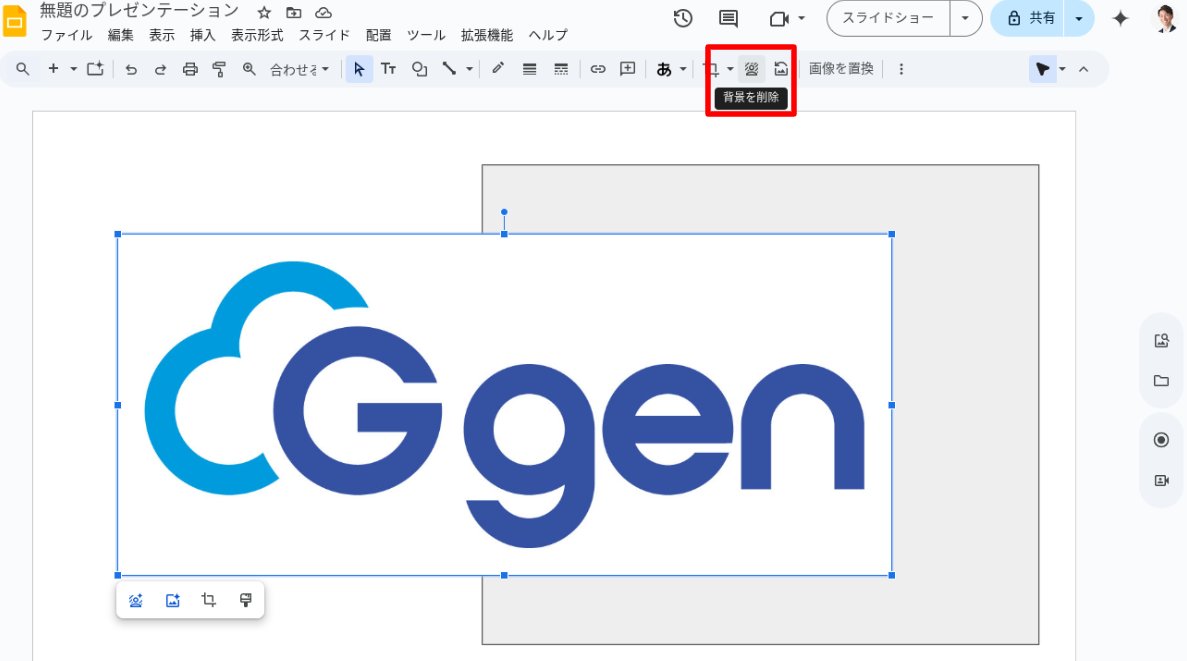
Task: Star this presentation
Action: pyautogui.click(x=263, y=13)
